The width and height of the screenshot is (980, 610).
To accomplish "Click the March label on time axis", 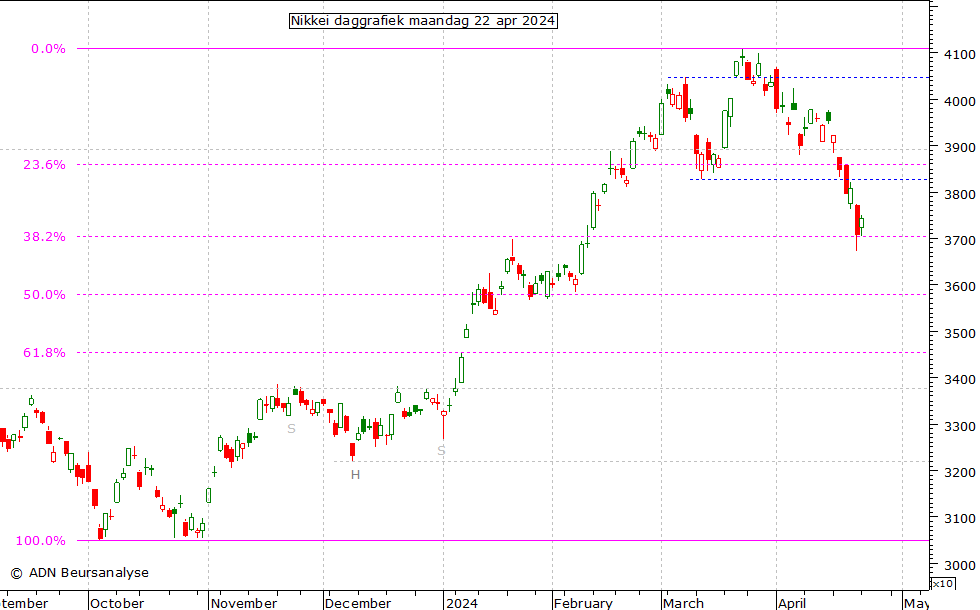I will [x=684, y=603].
